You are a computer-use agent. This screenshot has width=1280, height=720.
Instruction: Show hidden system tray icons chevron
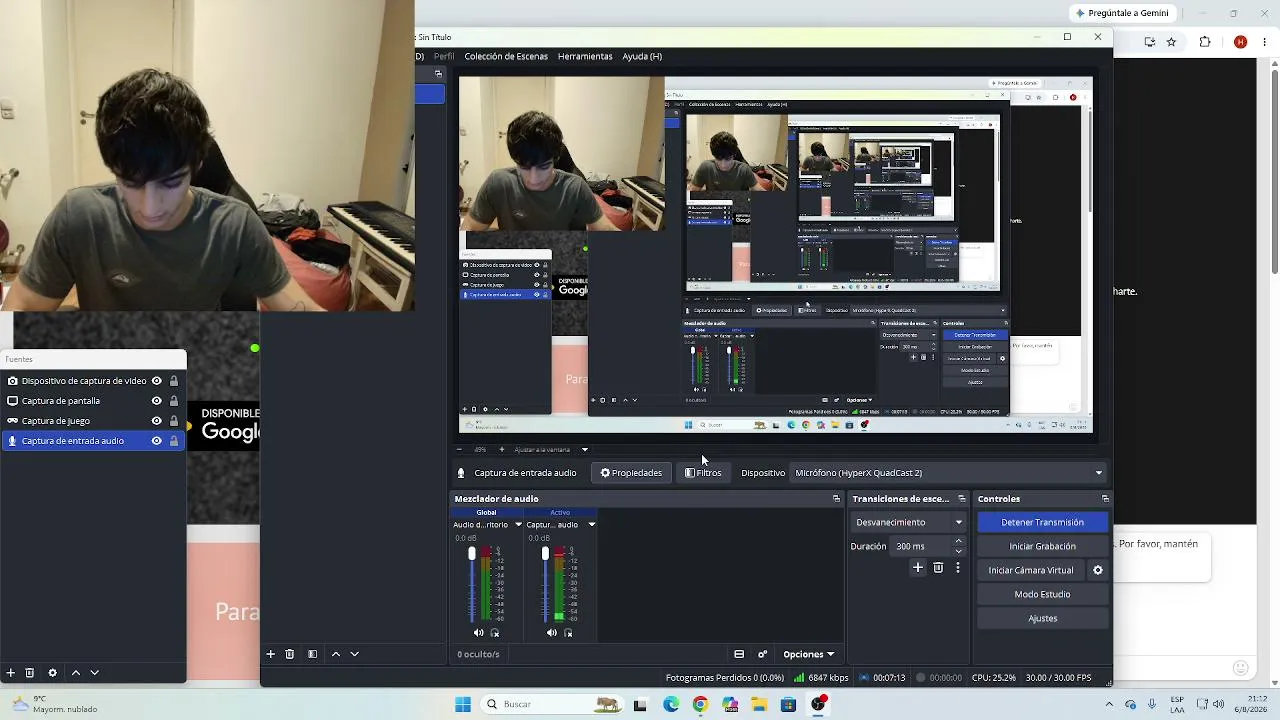point(1109,704)
